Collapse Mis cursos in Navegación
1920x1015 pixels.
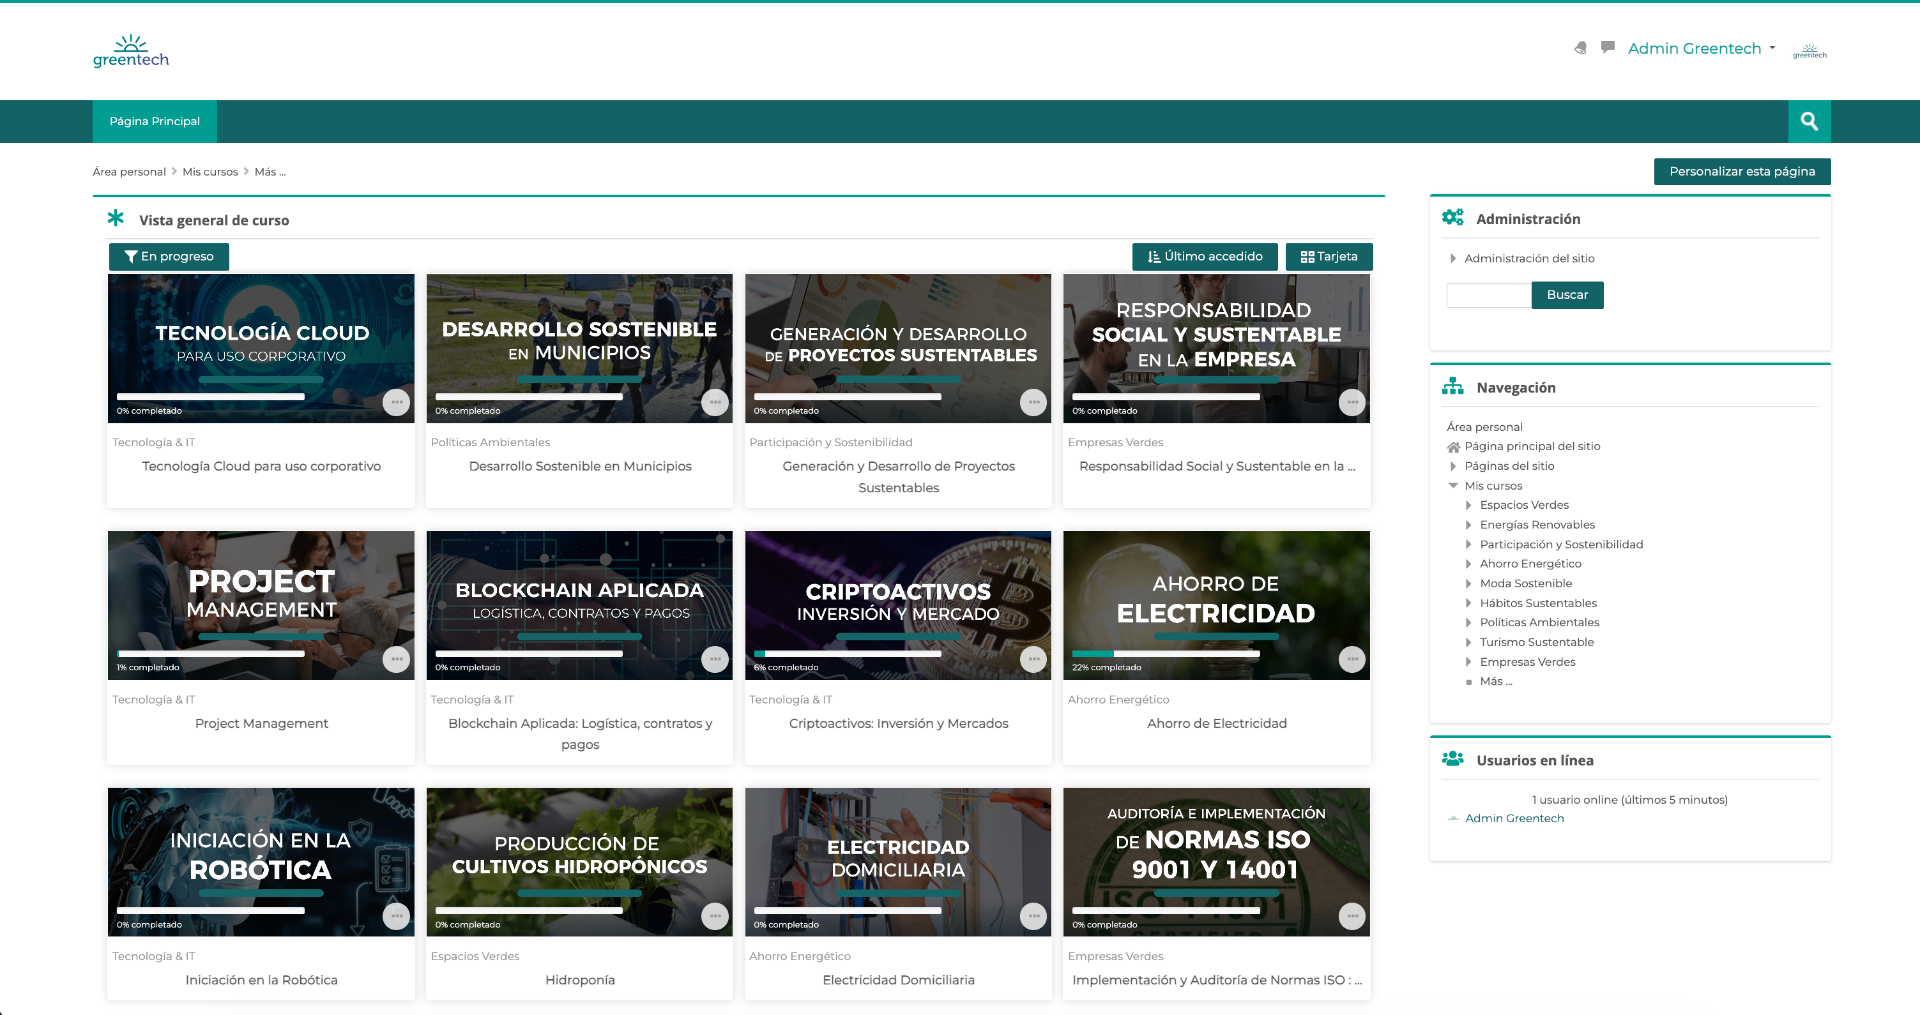point(1453,486)
